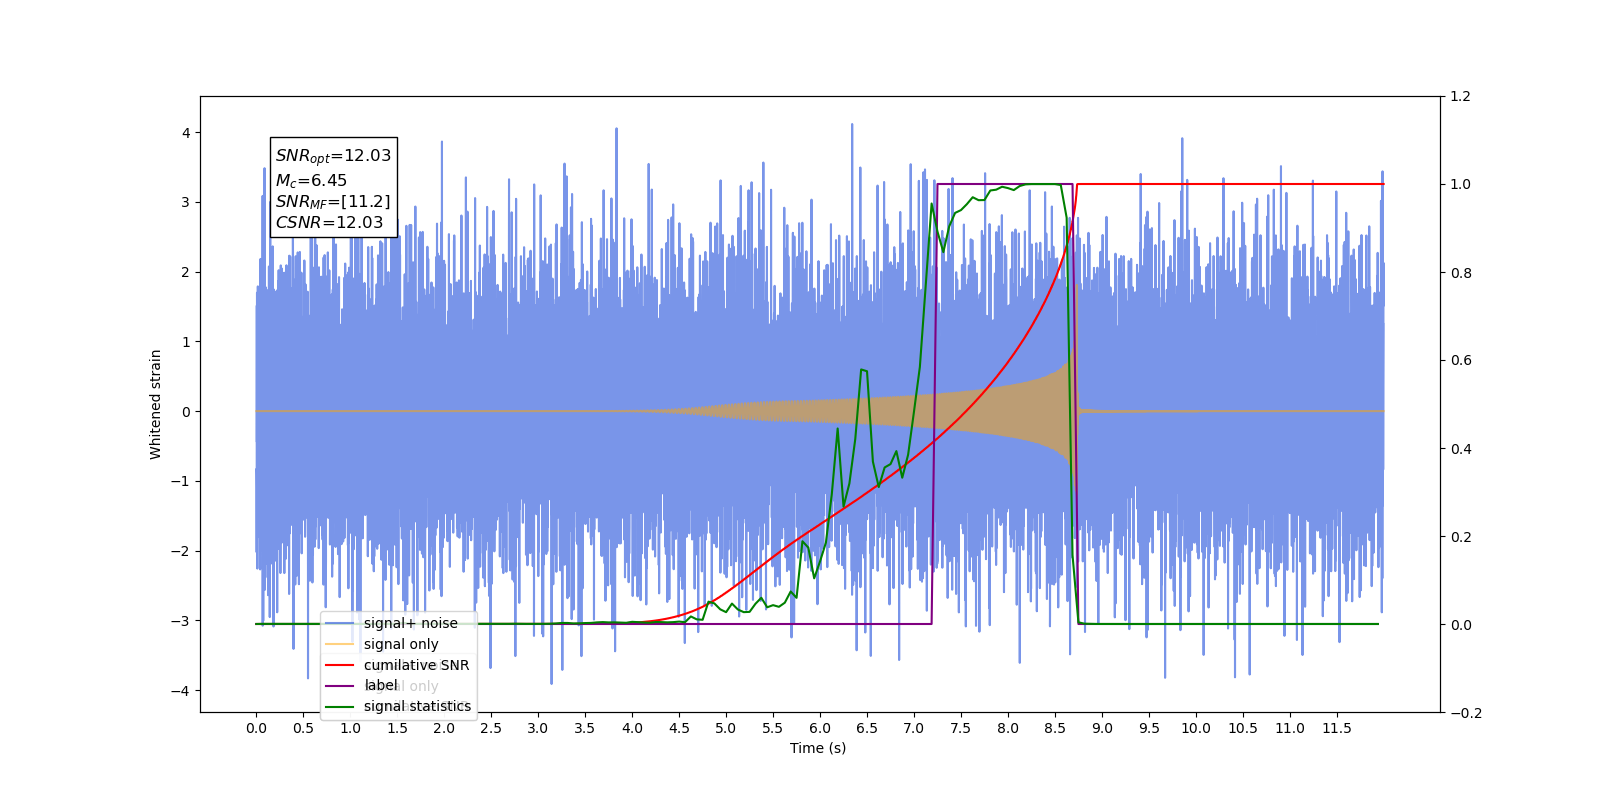The height and width of the screenshot is (800, 1600).
Task: Click the right-axis tick labeled 0.4
Action: pos(1461,449)
